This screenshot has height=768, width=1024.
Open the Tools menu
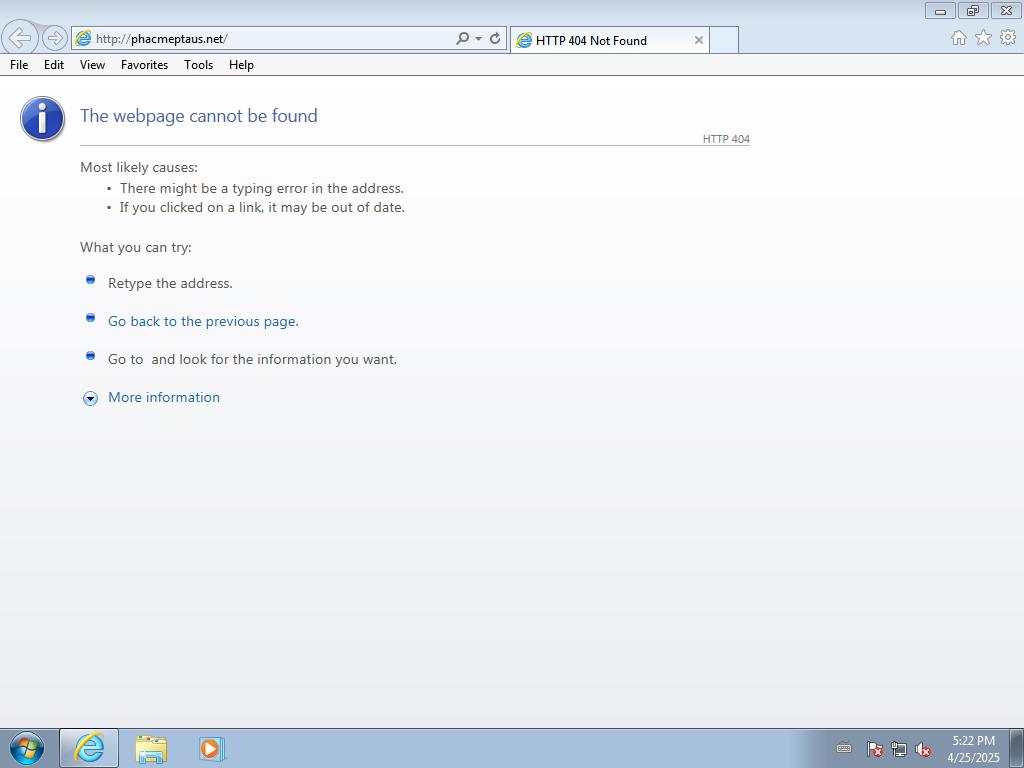(x=199, y=65)
